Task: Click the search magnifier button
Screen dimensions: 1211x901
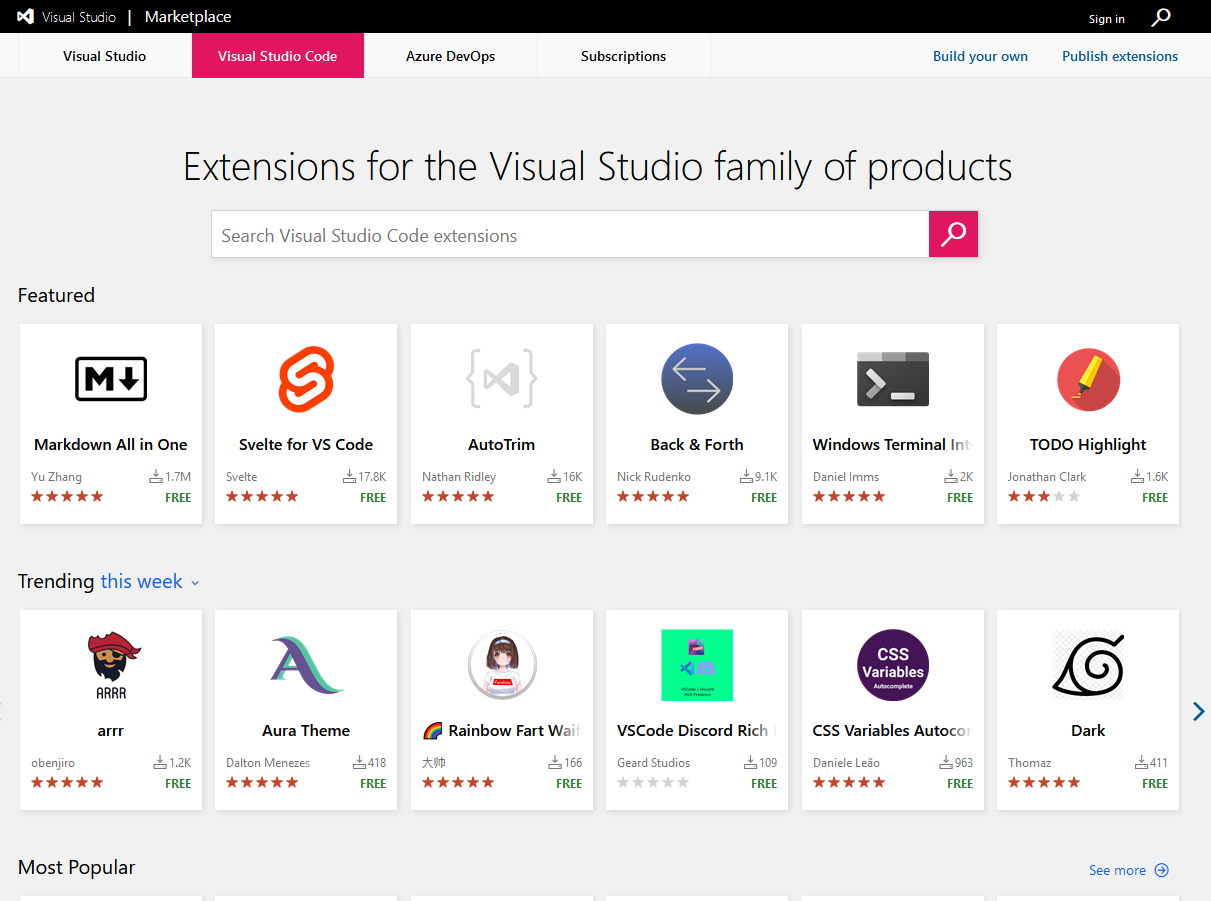Action: 953,233
